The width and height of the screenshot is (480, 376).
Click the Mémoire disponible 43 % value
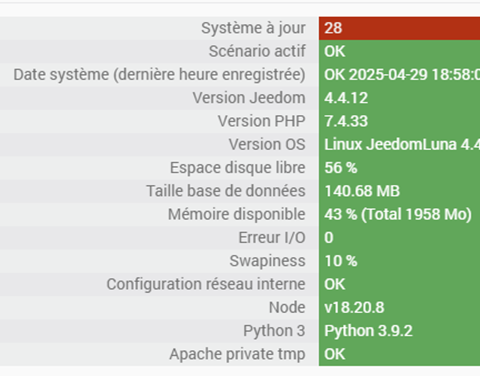(399, 214)
